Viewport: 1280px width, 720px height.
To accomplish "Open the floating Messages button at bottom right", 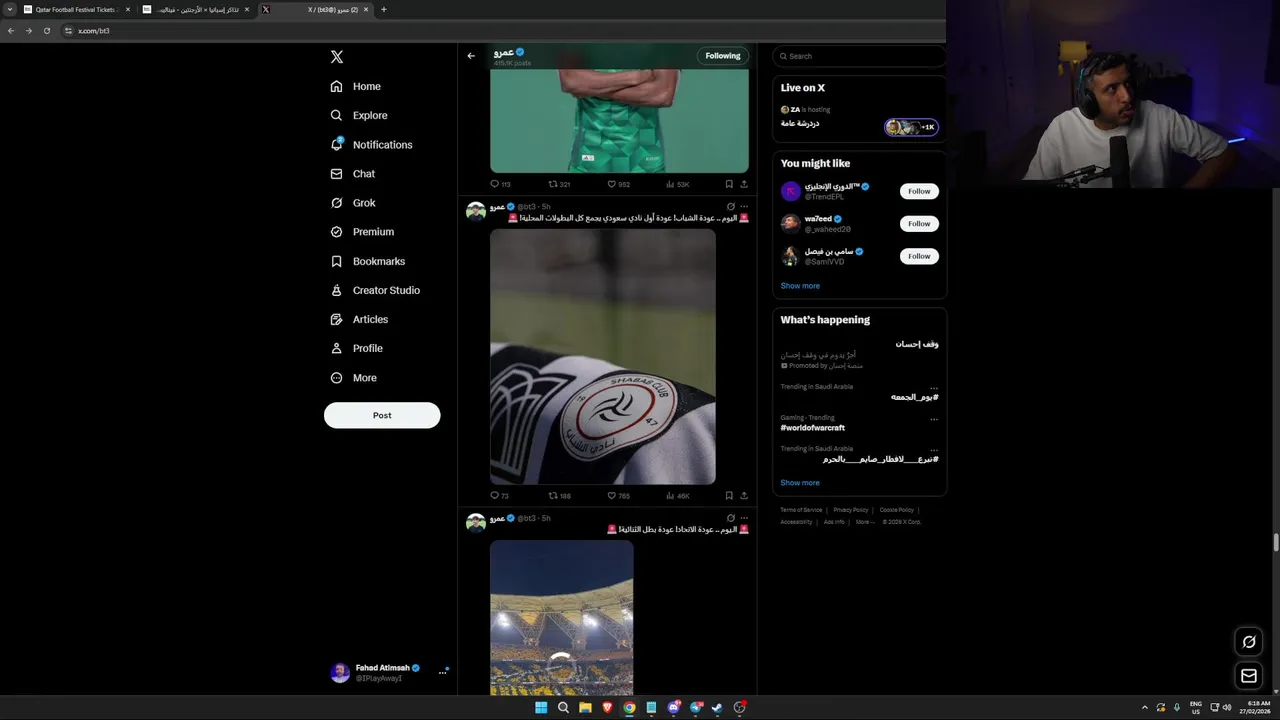I will (x=1249, y=676).
